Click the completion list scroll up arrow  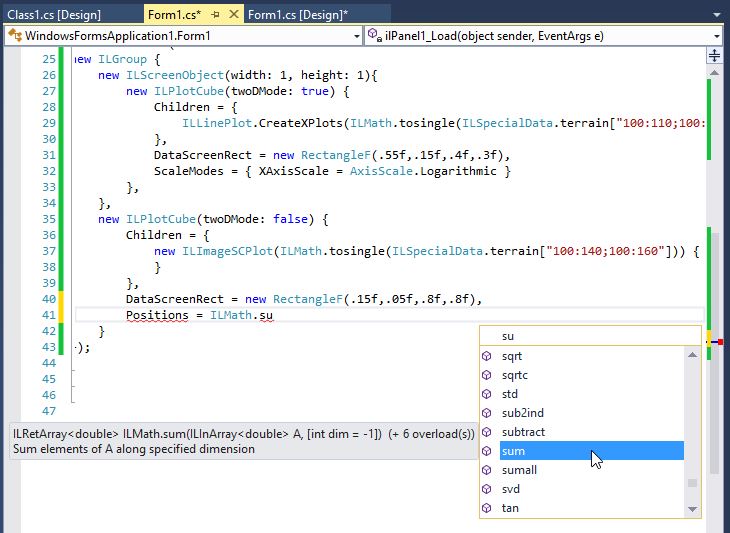tap(692, 355)
